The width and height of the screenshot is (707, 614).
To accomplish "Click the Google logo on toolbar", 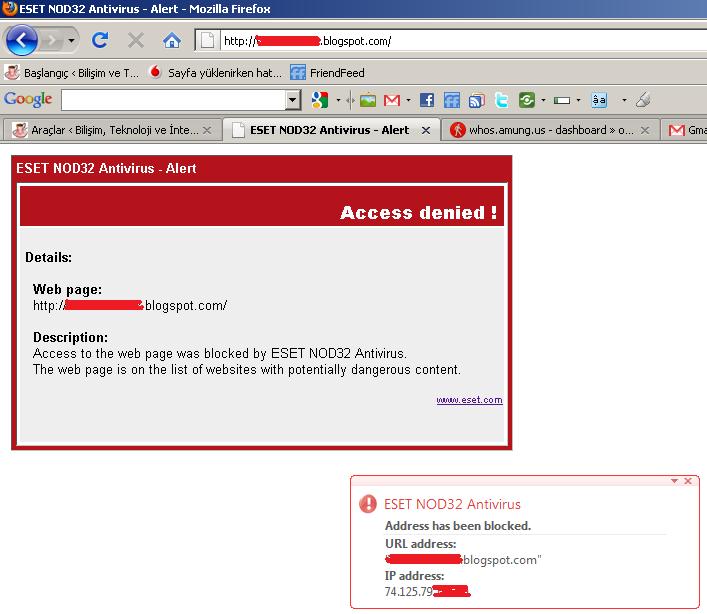I will click(x=28, y=99).
